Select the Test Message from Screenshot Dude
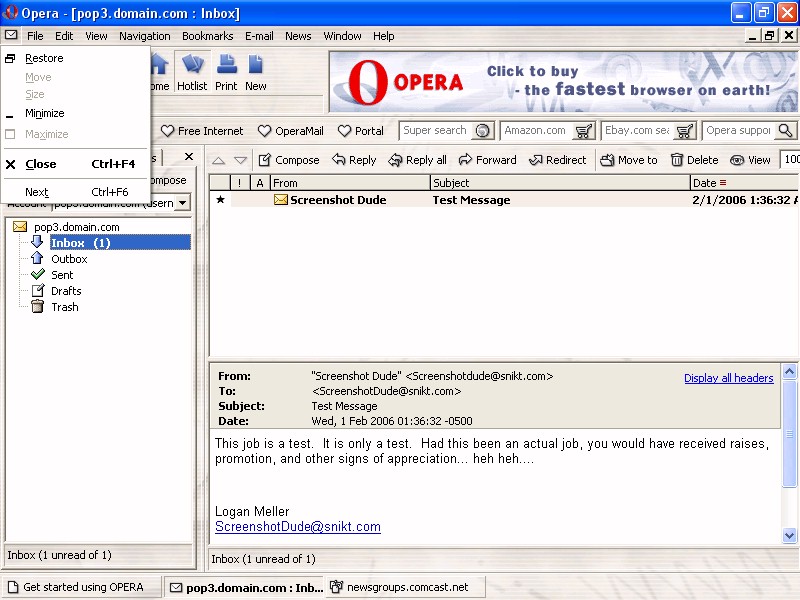The width and height of the screenshot is (800, 600). [x=504, y=200]
